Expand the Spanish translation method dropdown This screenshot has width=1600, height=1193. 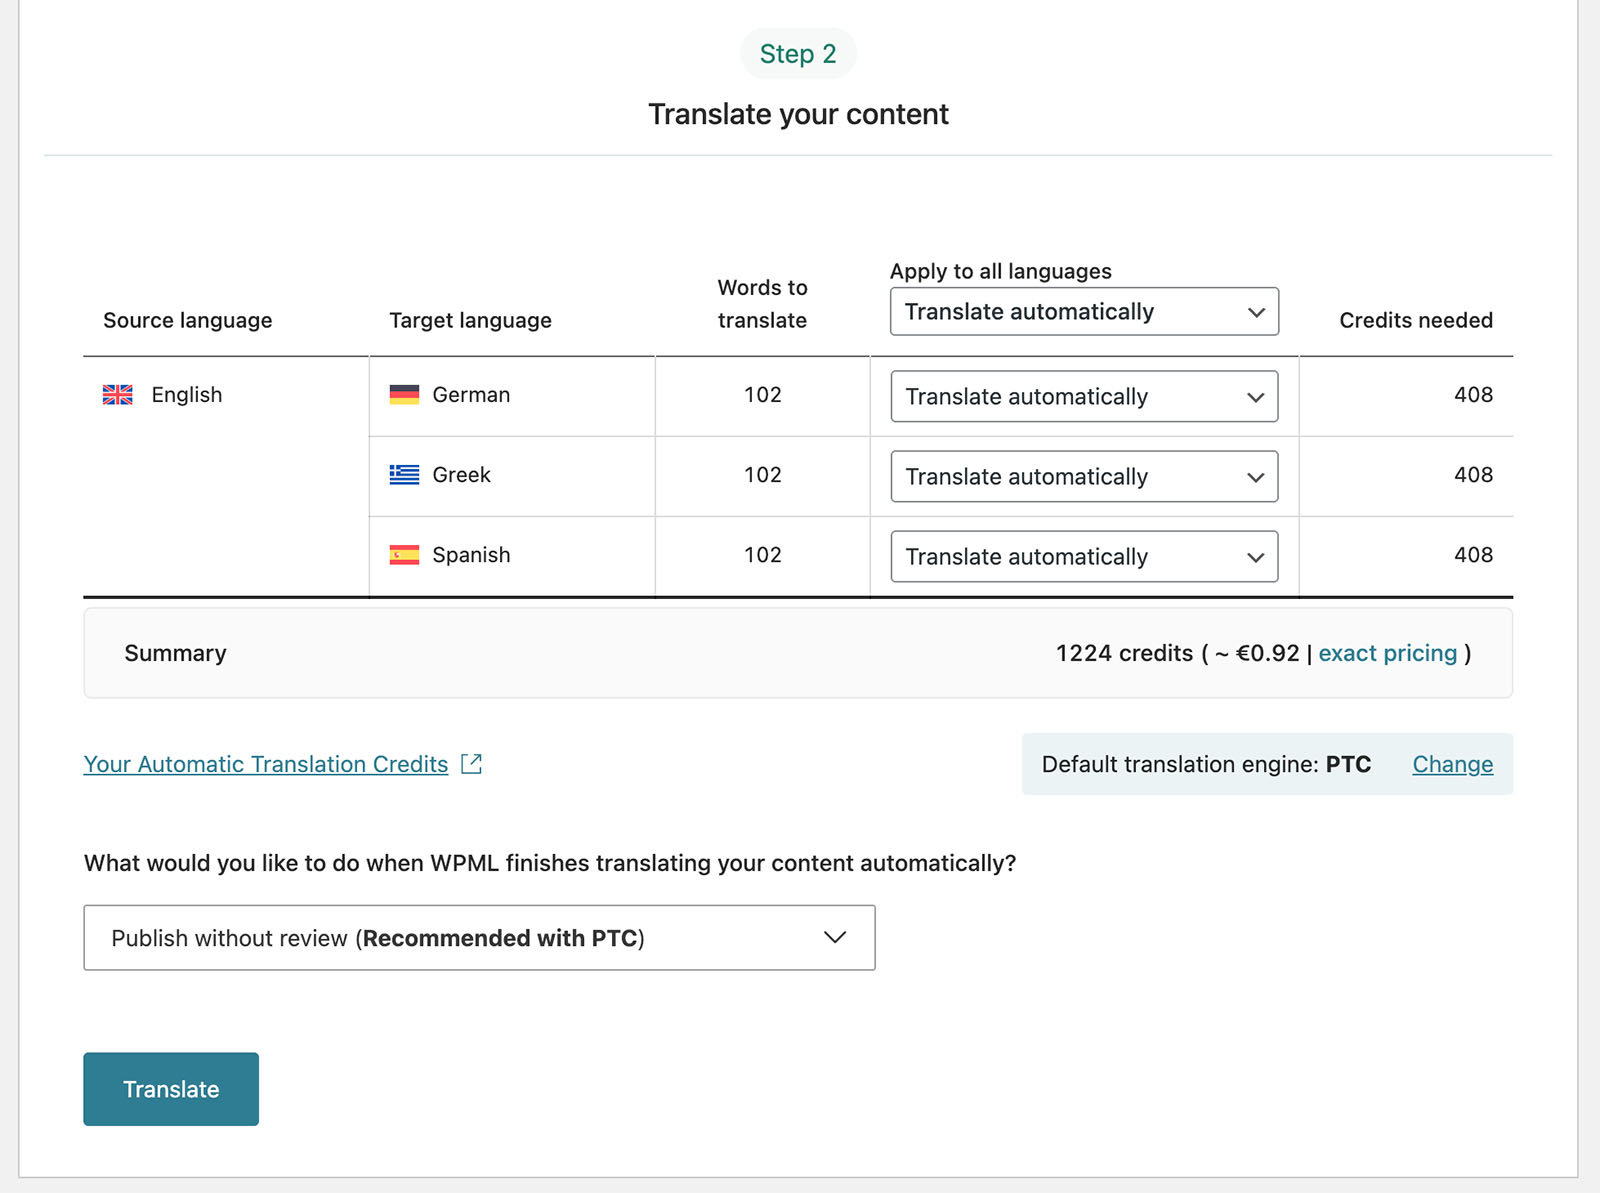pos(1084,557)
